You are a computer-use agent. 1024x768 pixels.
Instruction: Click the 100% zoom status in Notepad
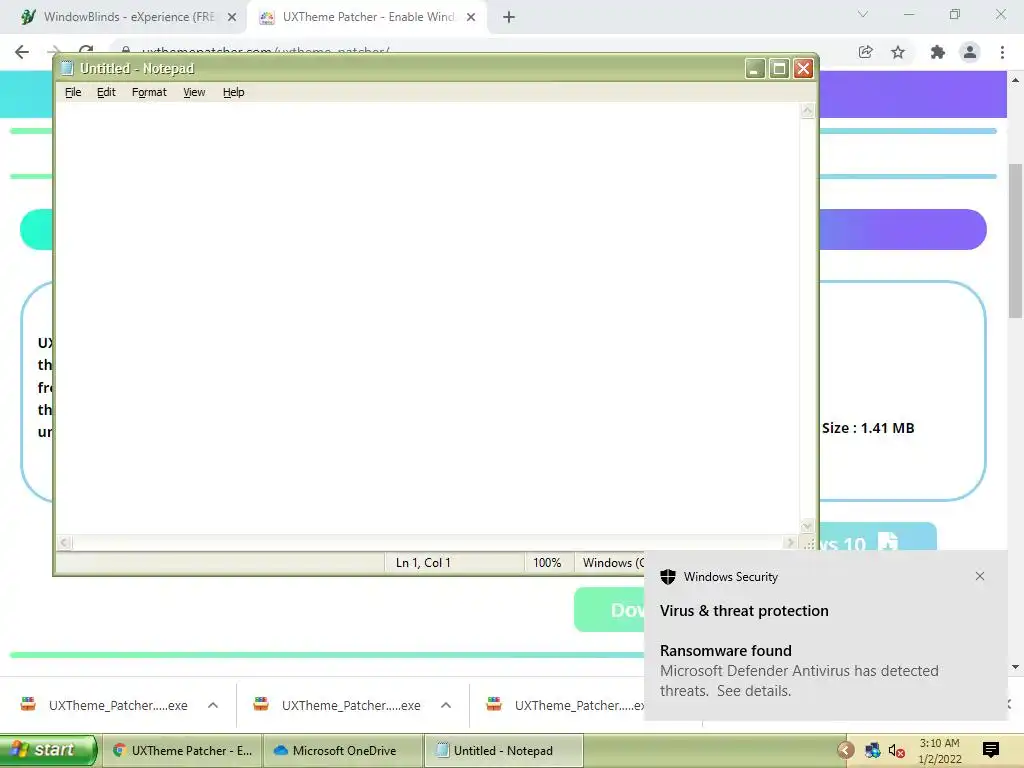(x=547, y=563)
